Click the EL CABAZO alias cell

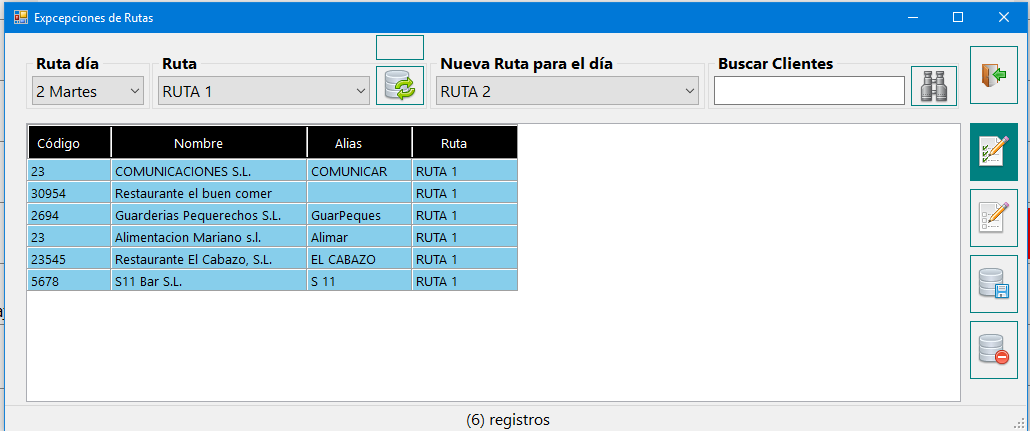[359, 259]
